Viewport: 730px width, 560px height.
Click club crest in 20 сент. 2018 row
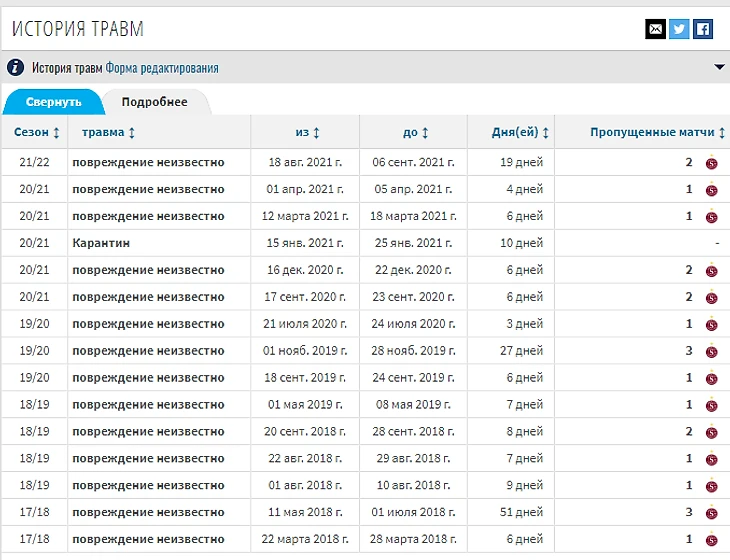tap(711, 432)
